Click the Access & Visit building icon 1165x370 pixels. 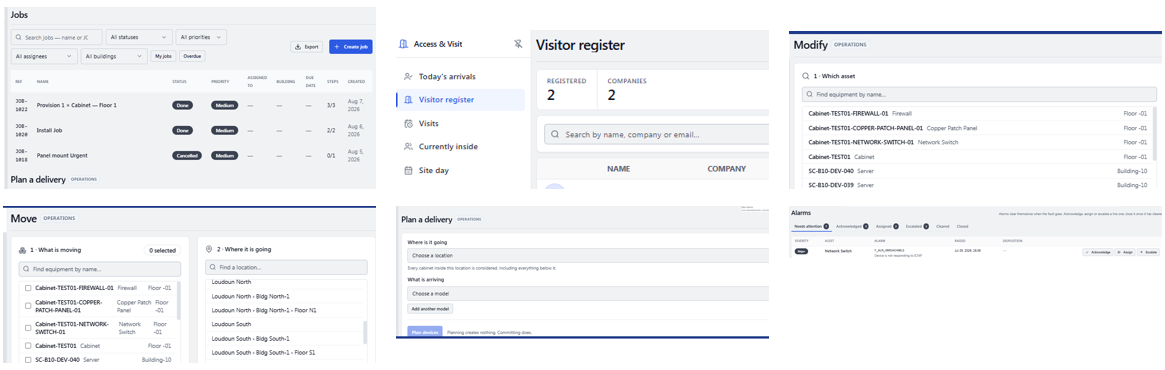(403, 45)
